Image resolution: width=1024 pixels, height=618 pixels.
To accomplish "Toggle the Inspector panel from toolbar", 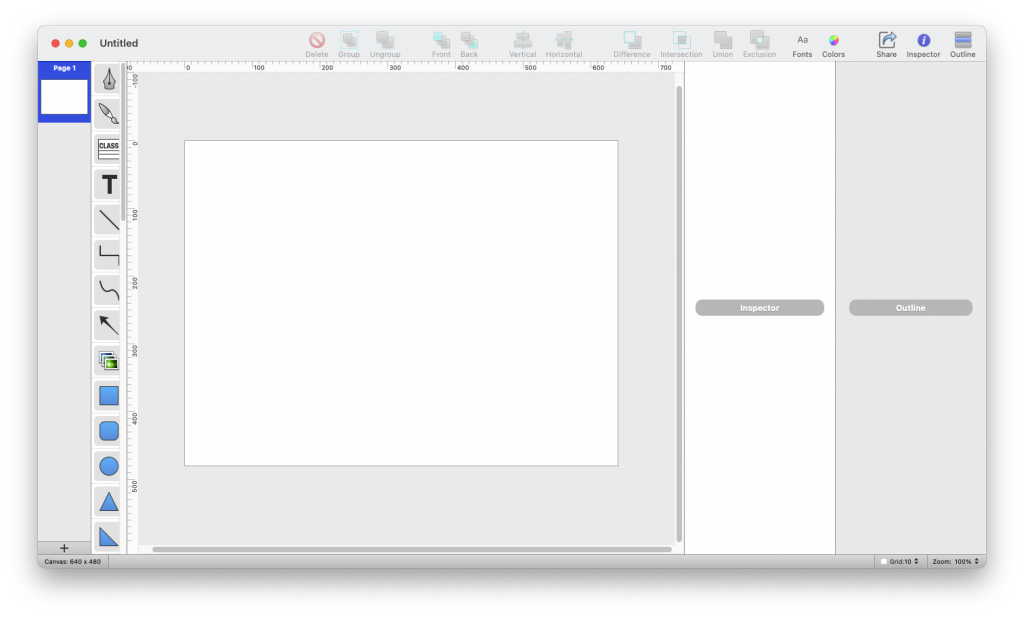I will tap(923, 45).
